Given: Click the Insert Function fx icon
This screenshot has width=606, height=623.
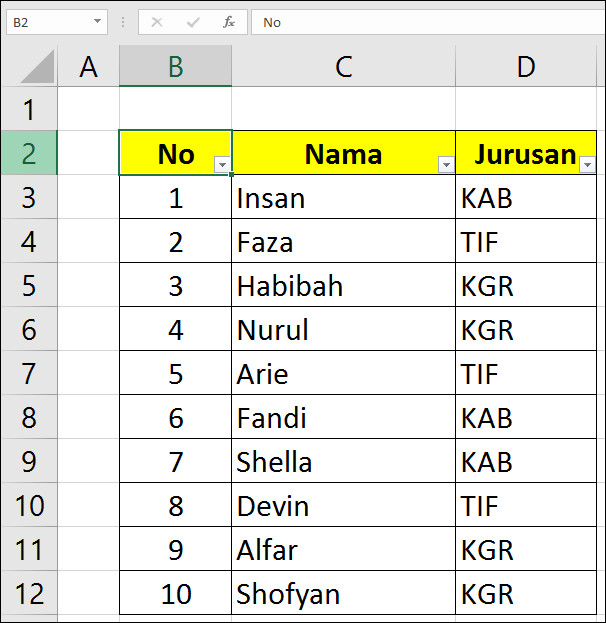Looking at the screenshot, I should pyautogui.click(x=229, y=22).
